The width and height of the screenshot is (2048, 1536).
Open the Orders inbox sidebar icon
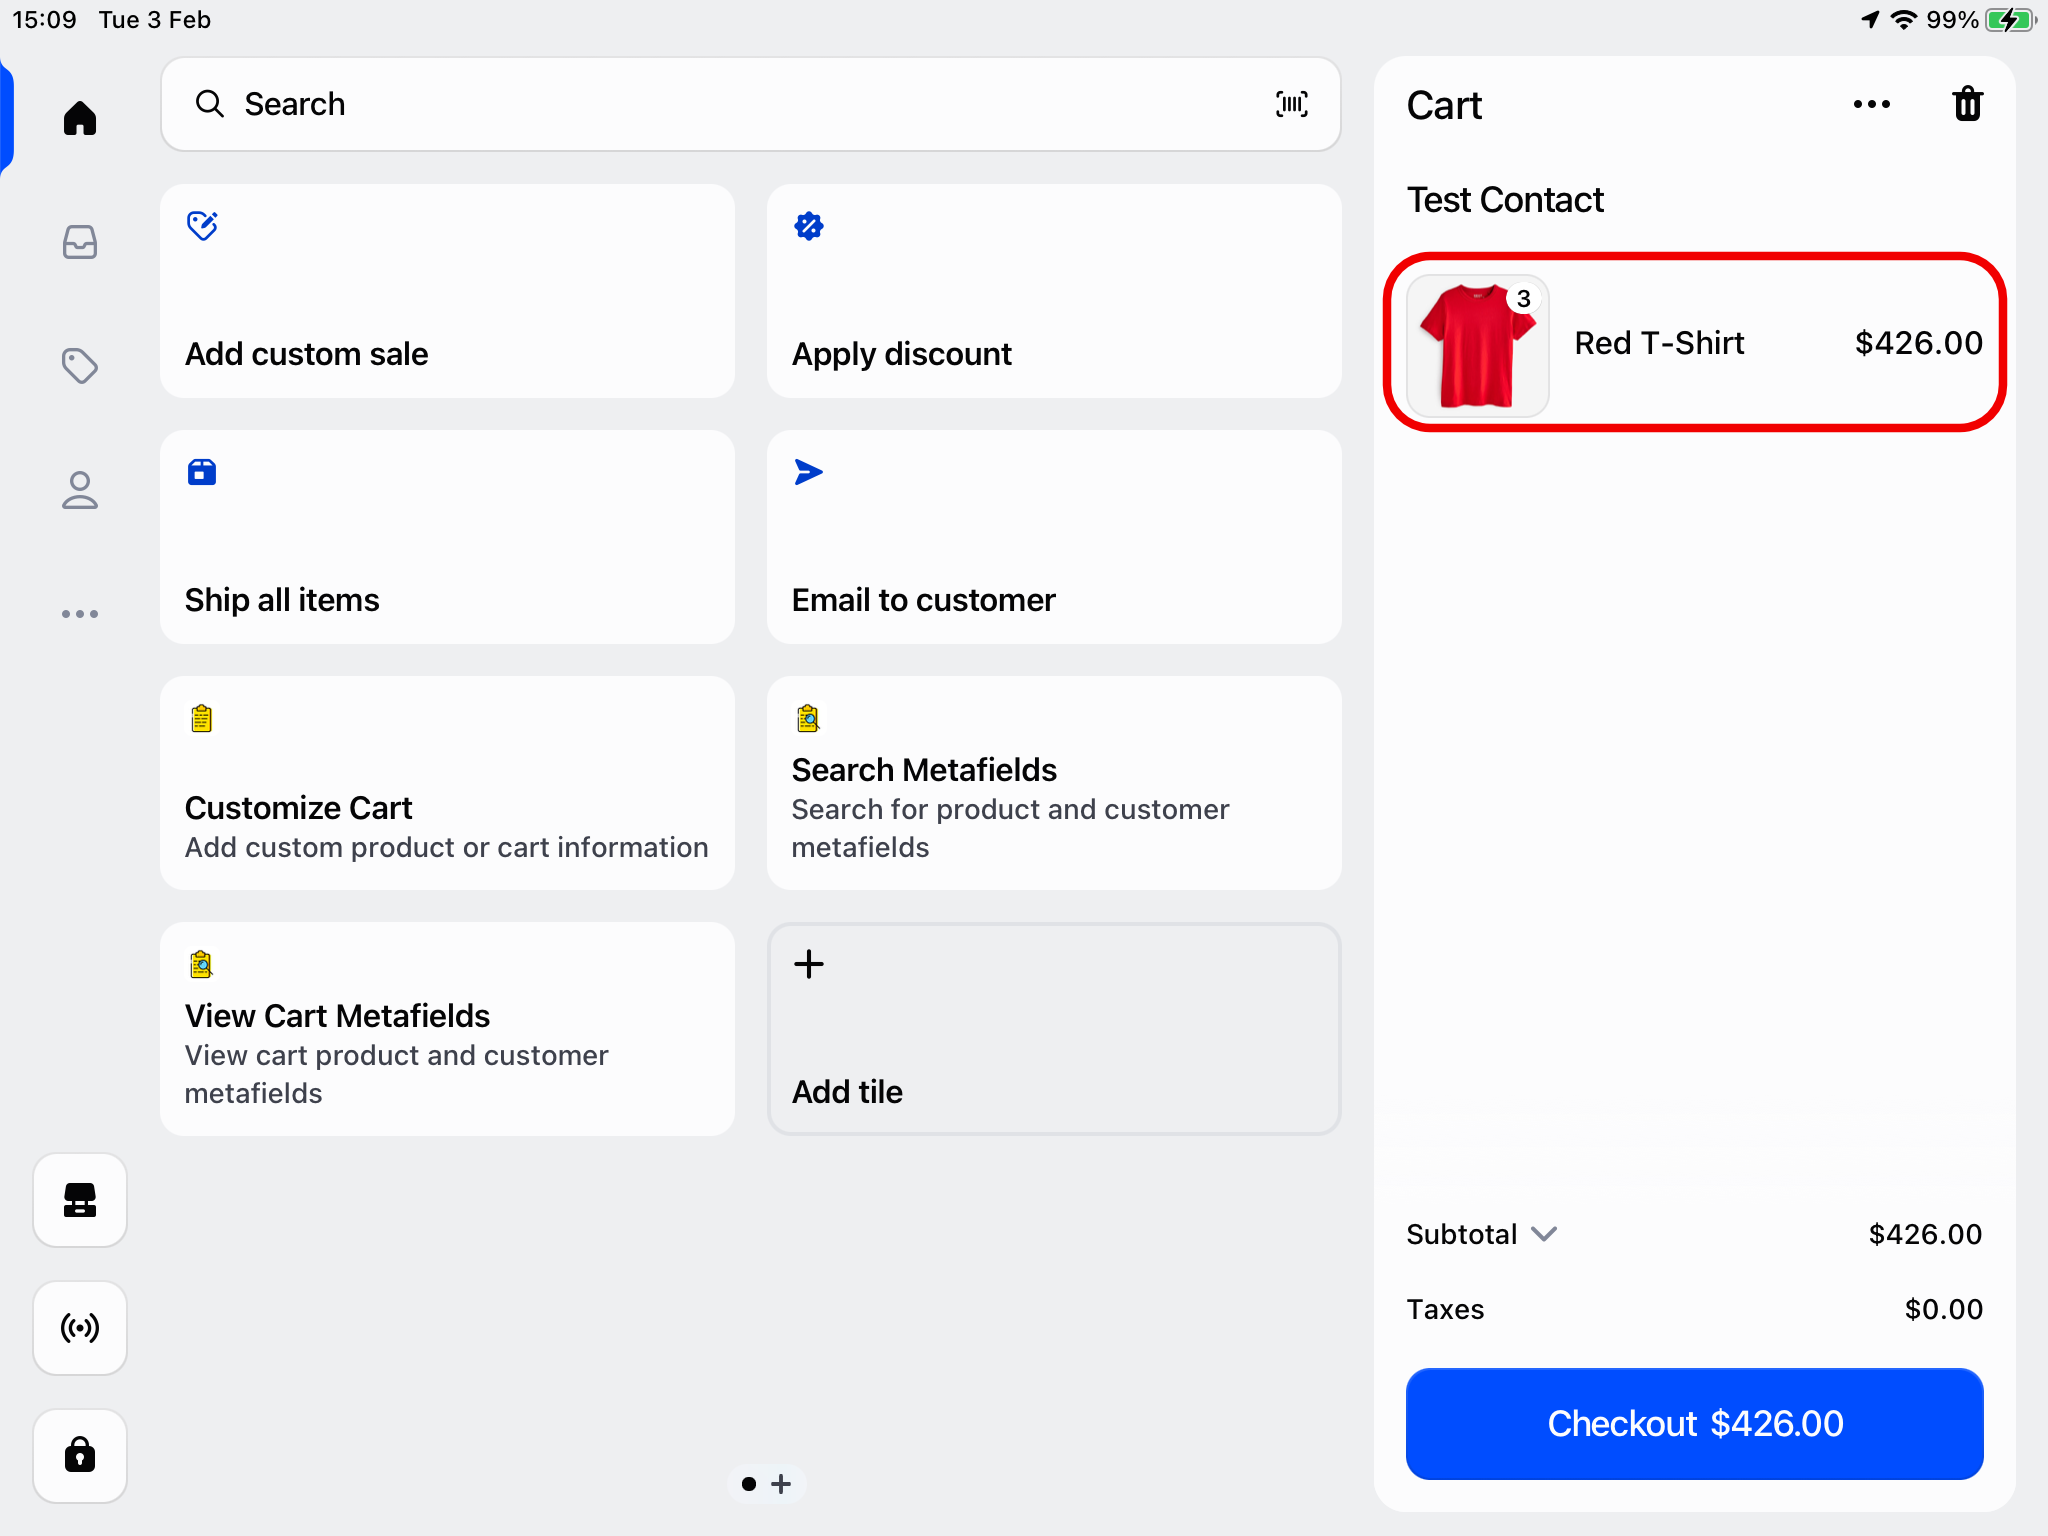coord(80,242)
